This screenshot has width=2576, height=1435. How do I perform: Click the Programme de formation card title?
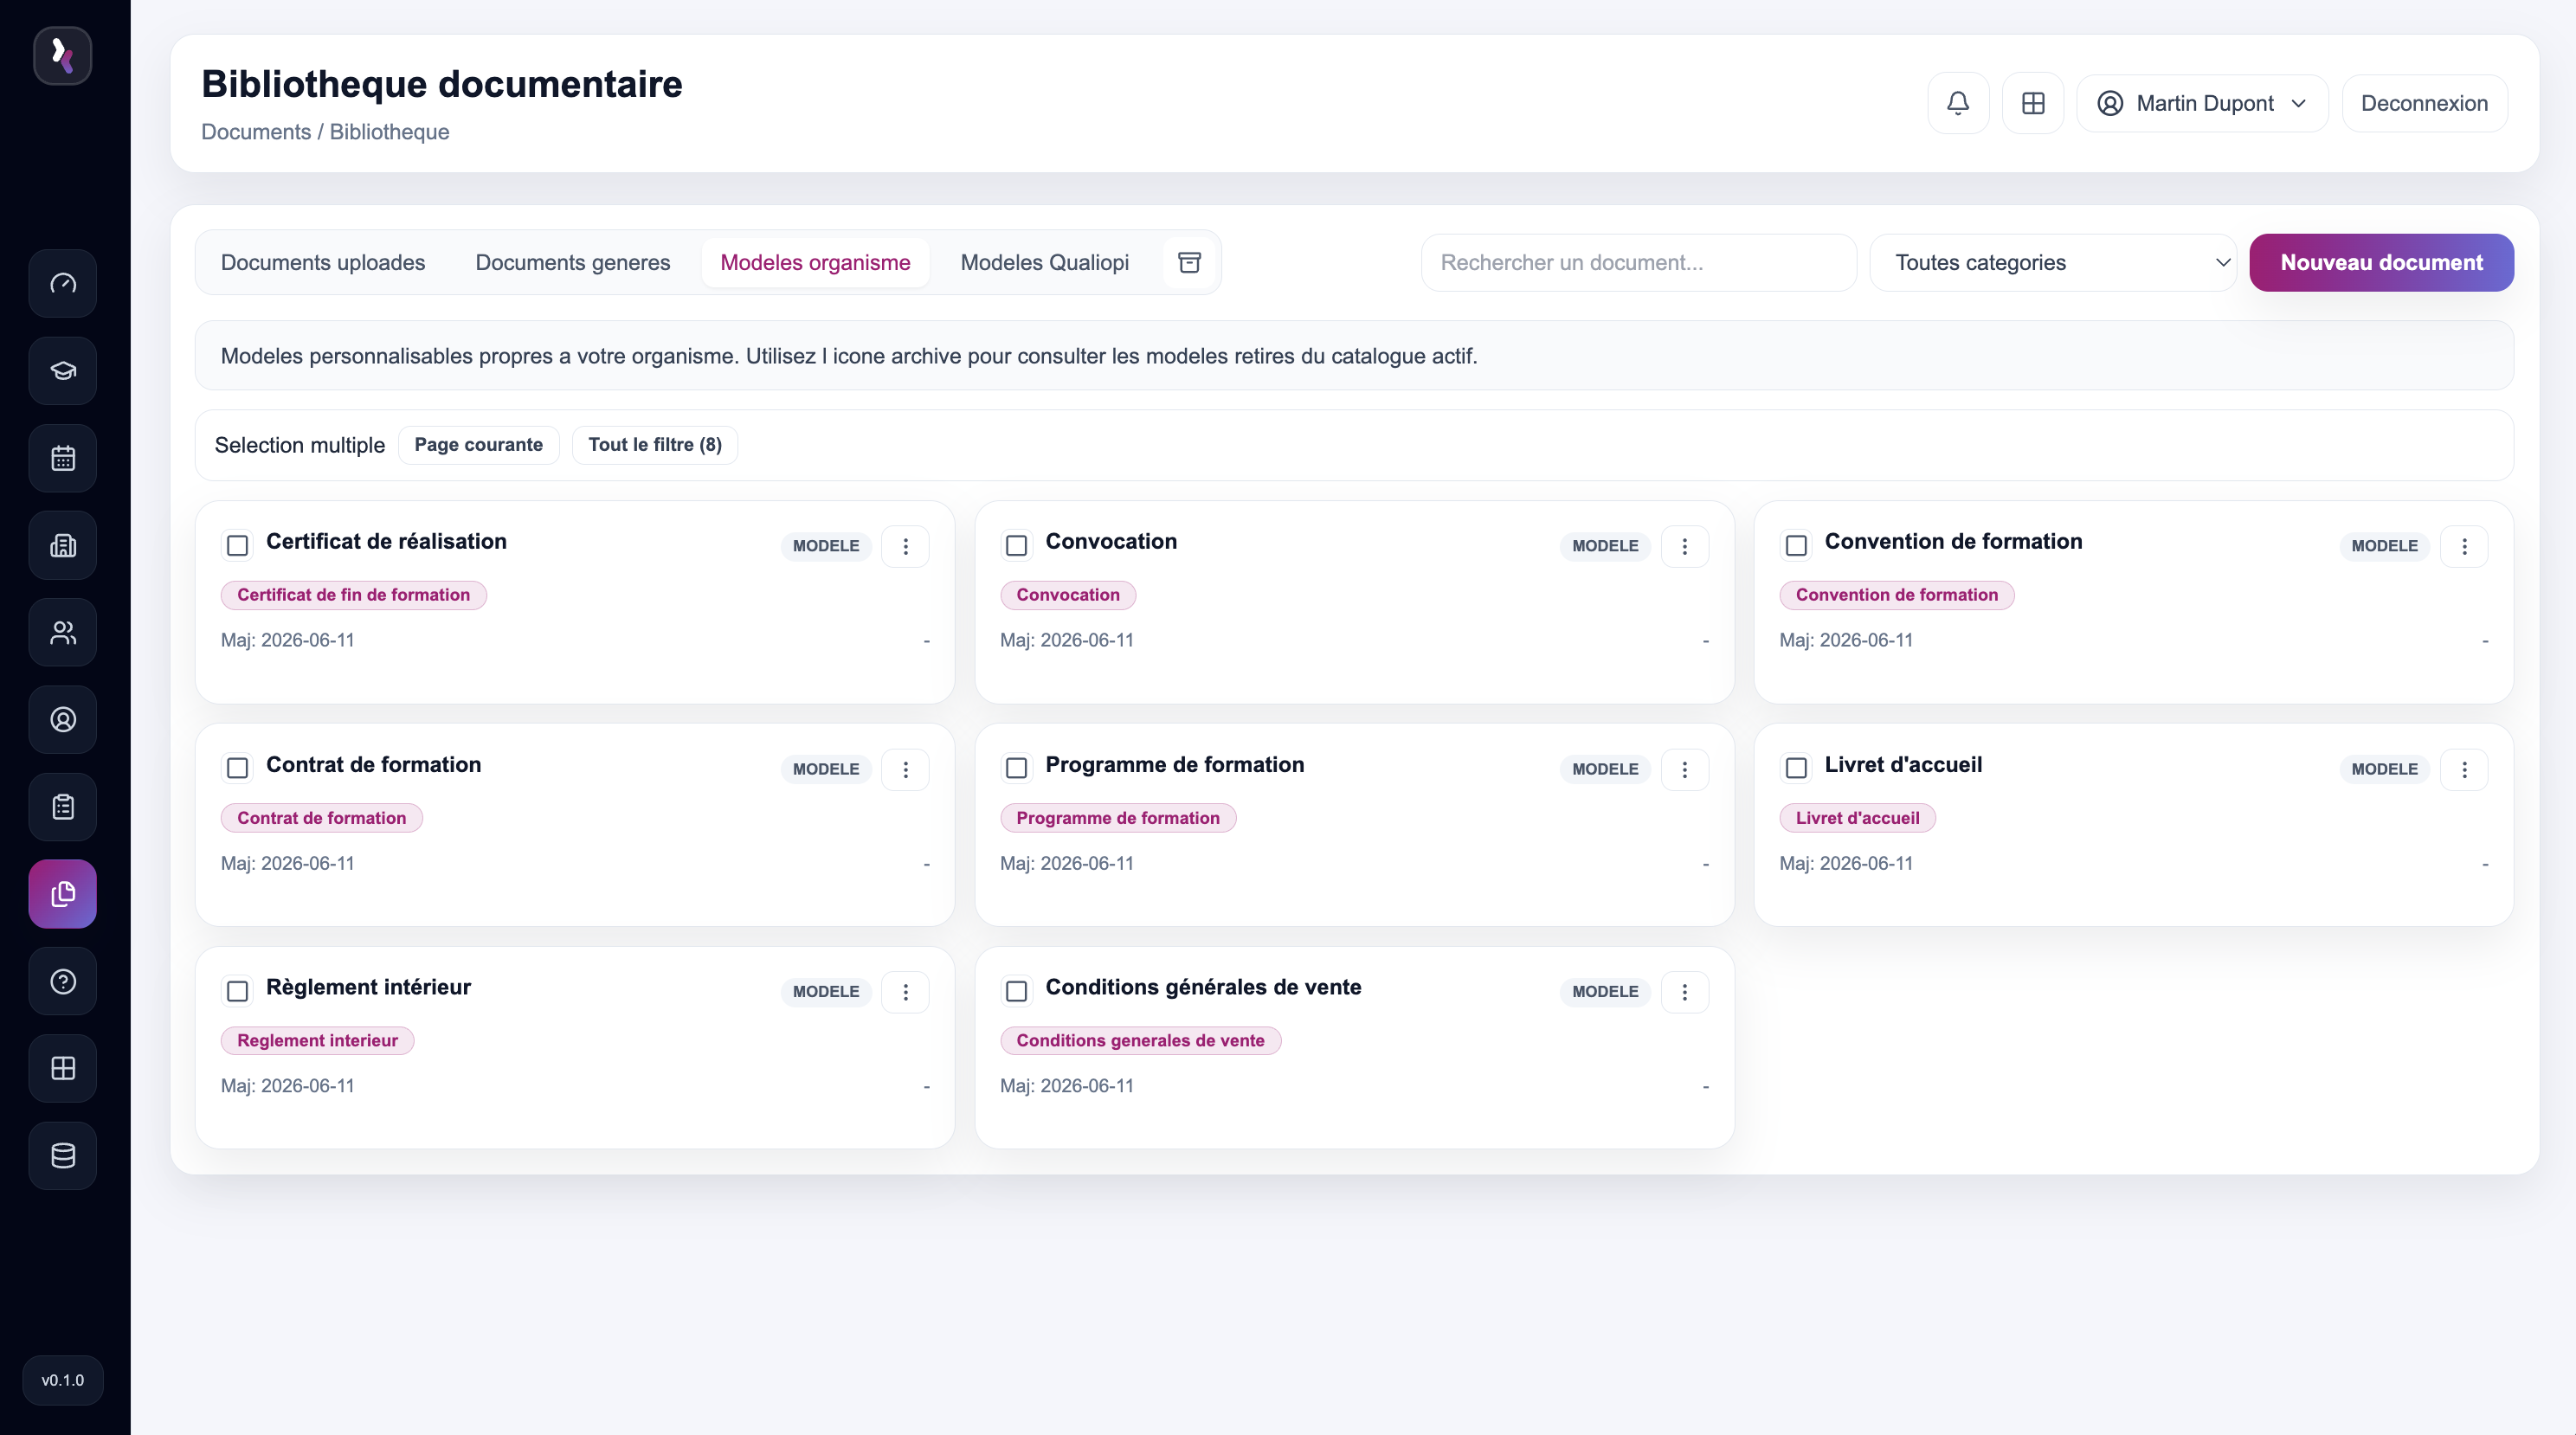coord(1174,764)
